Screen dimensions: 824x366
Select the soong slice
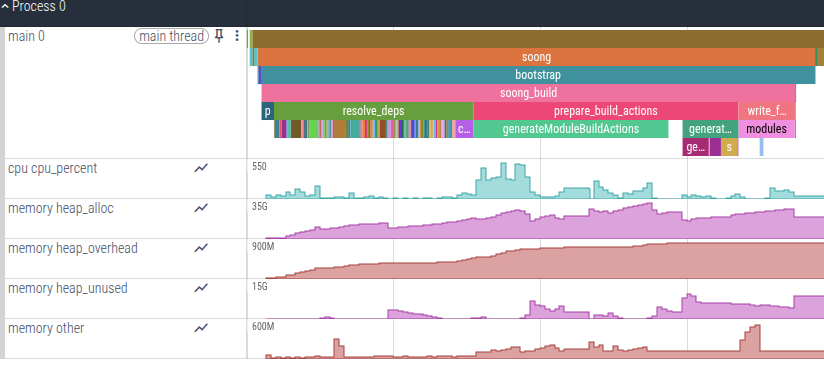point(536,57)
